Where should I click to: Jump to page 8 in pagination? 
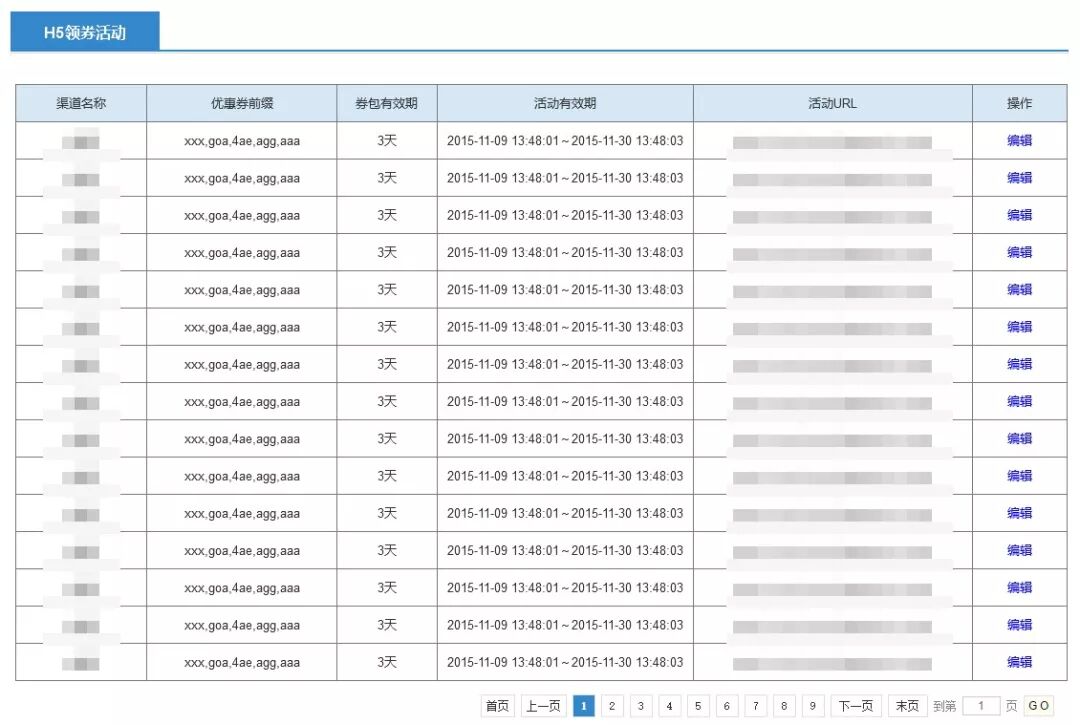tap(784, 706)
